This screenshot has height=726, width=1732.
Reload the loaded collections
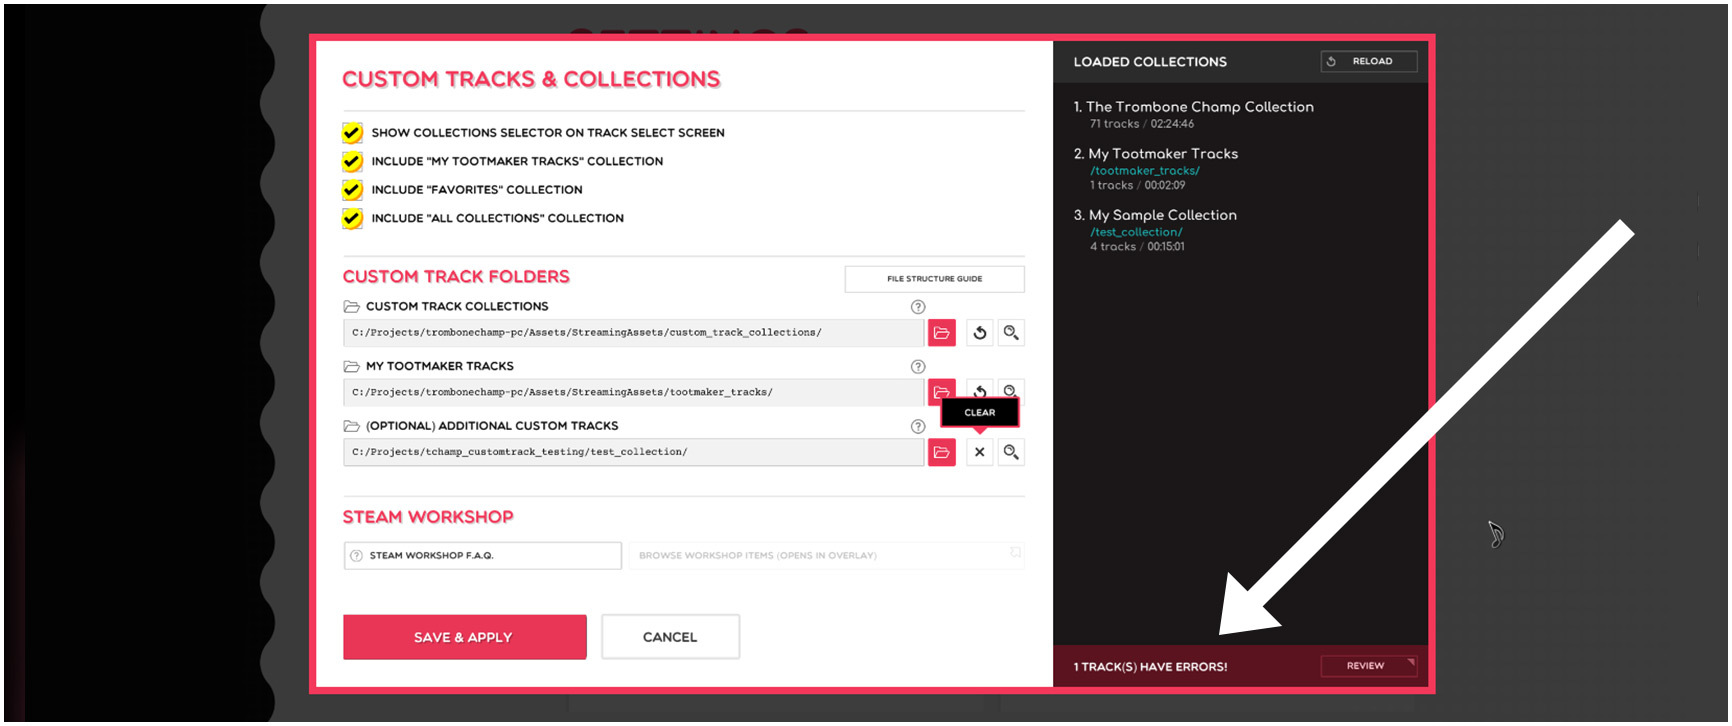click(1369, 62)
